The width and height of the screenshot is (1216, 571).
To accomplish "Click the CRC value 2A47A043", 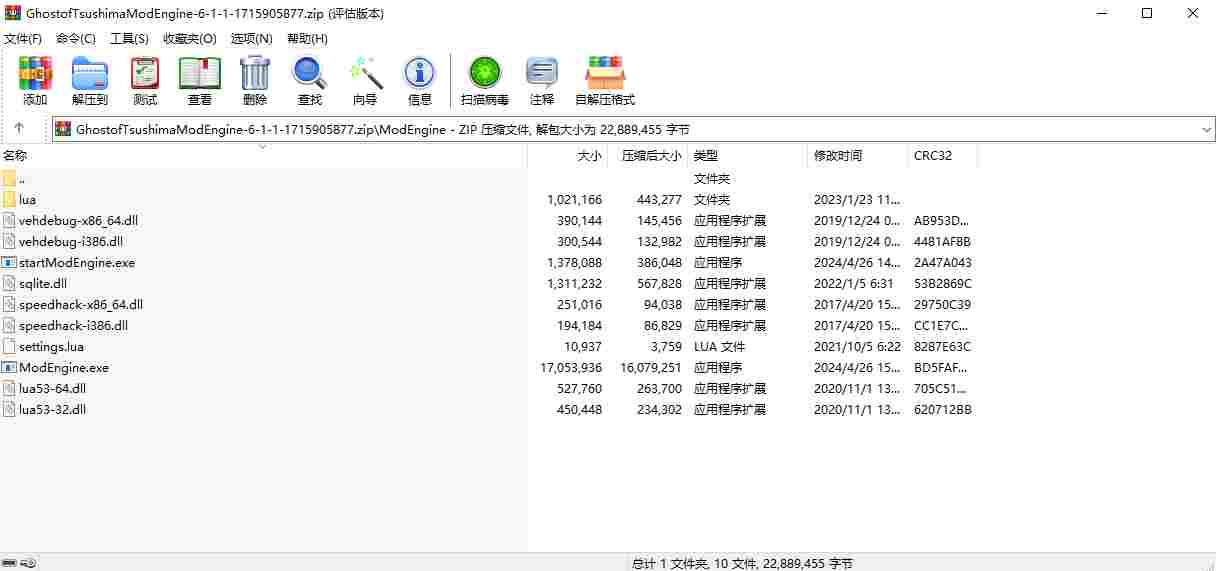I will (942, 263).
